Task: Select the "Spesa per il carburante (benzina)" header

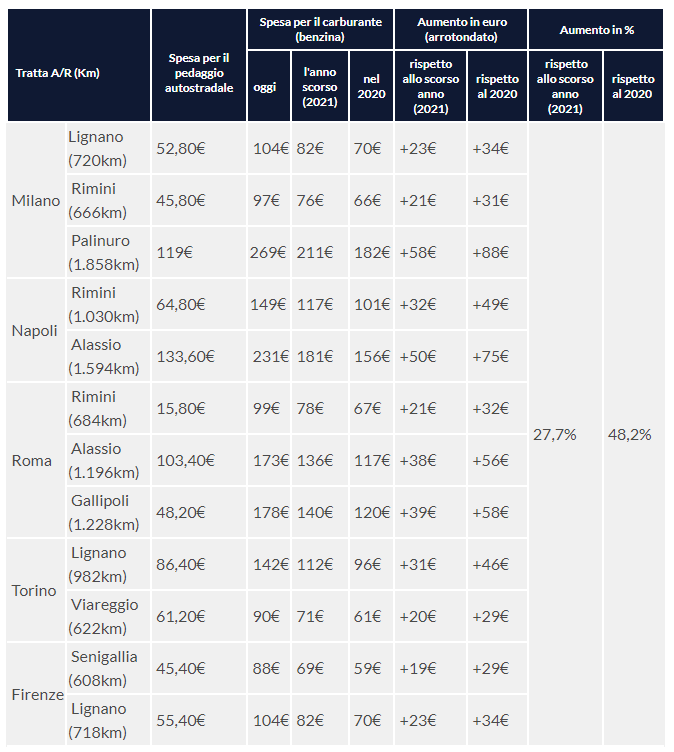Action: click(320, 28)
